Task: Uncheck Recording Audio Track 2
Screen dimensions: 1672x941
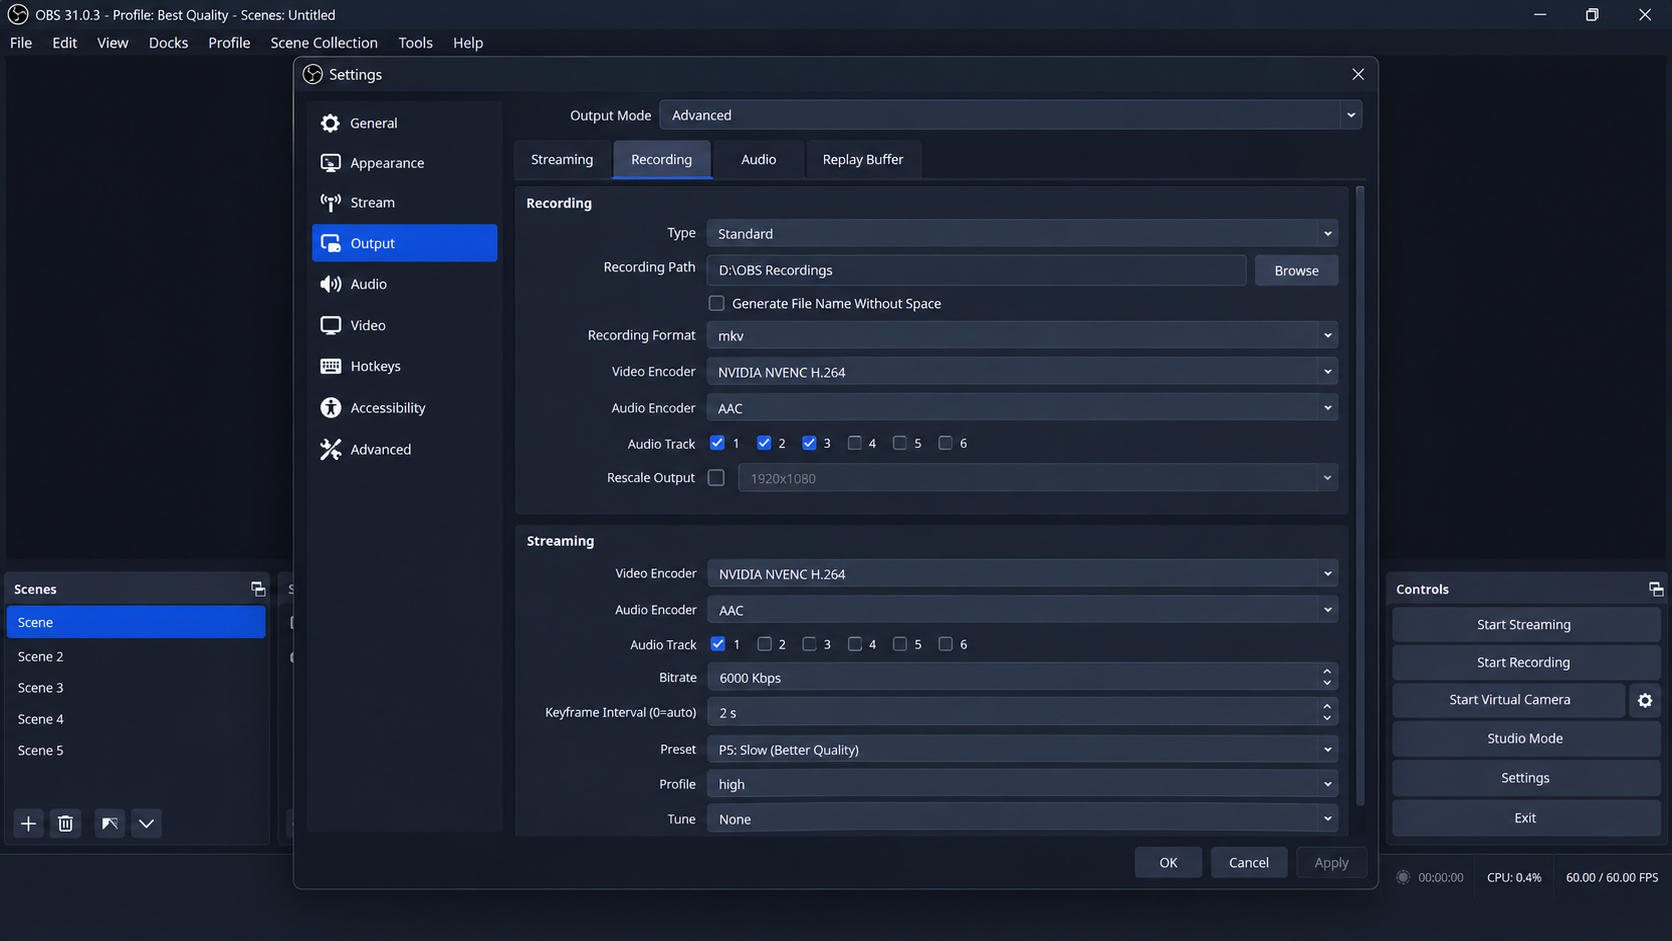Action: click(764, 443)
